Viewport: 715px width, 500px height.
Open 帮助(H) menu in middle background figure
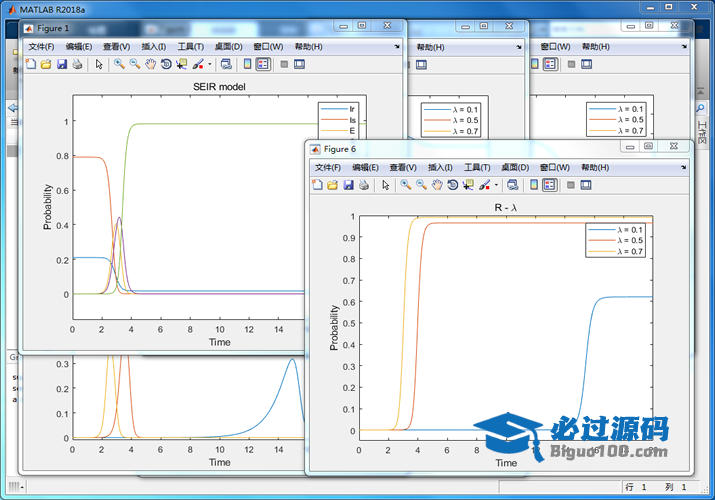click(x=430, y=47)
